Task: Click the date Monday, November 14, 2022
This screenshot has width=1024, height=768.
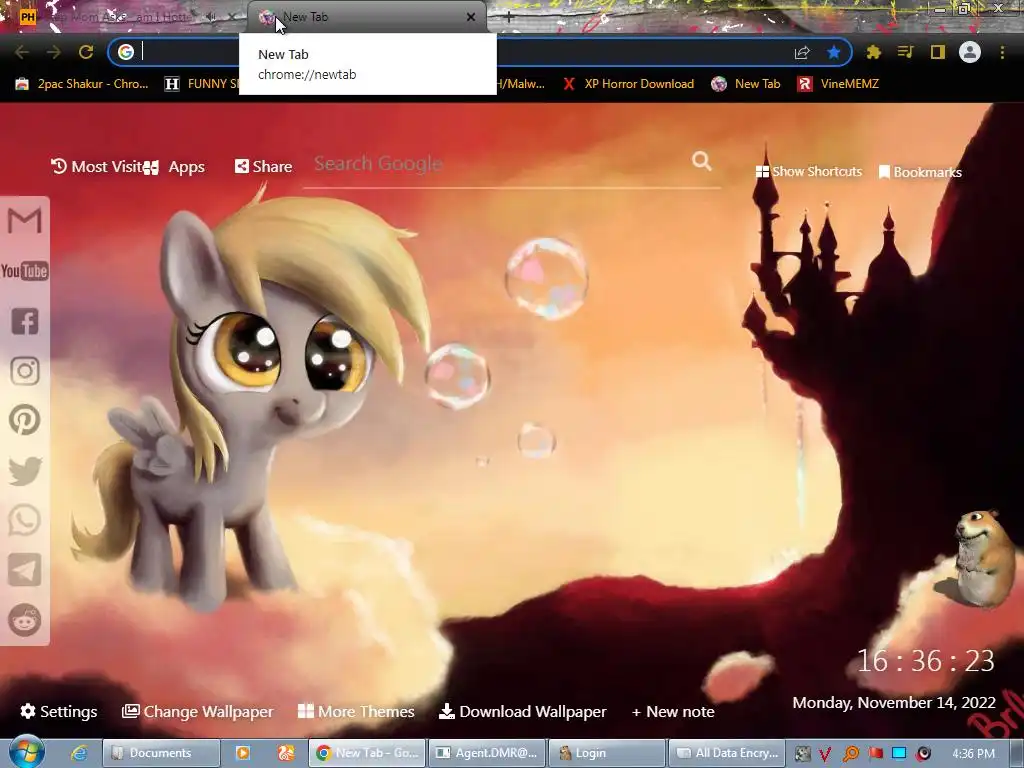Action: point(894,703)
